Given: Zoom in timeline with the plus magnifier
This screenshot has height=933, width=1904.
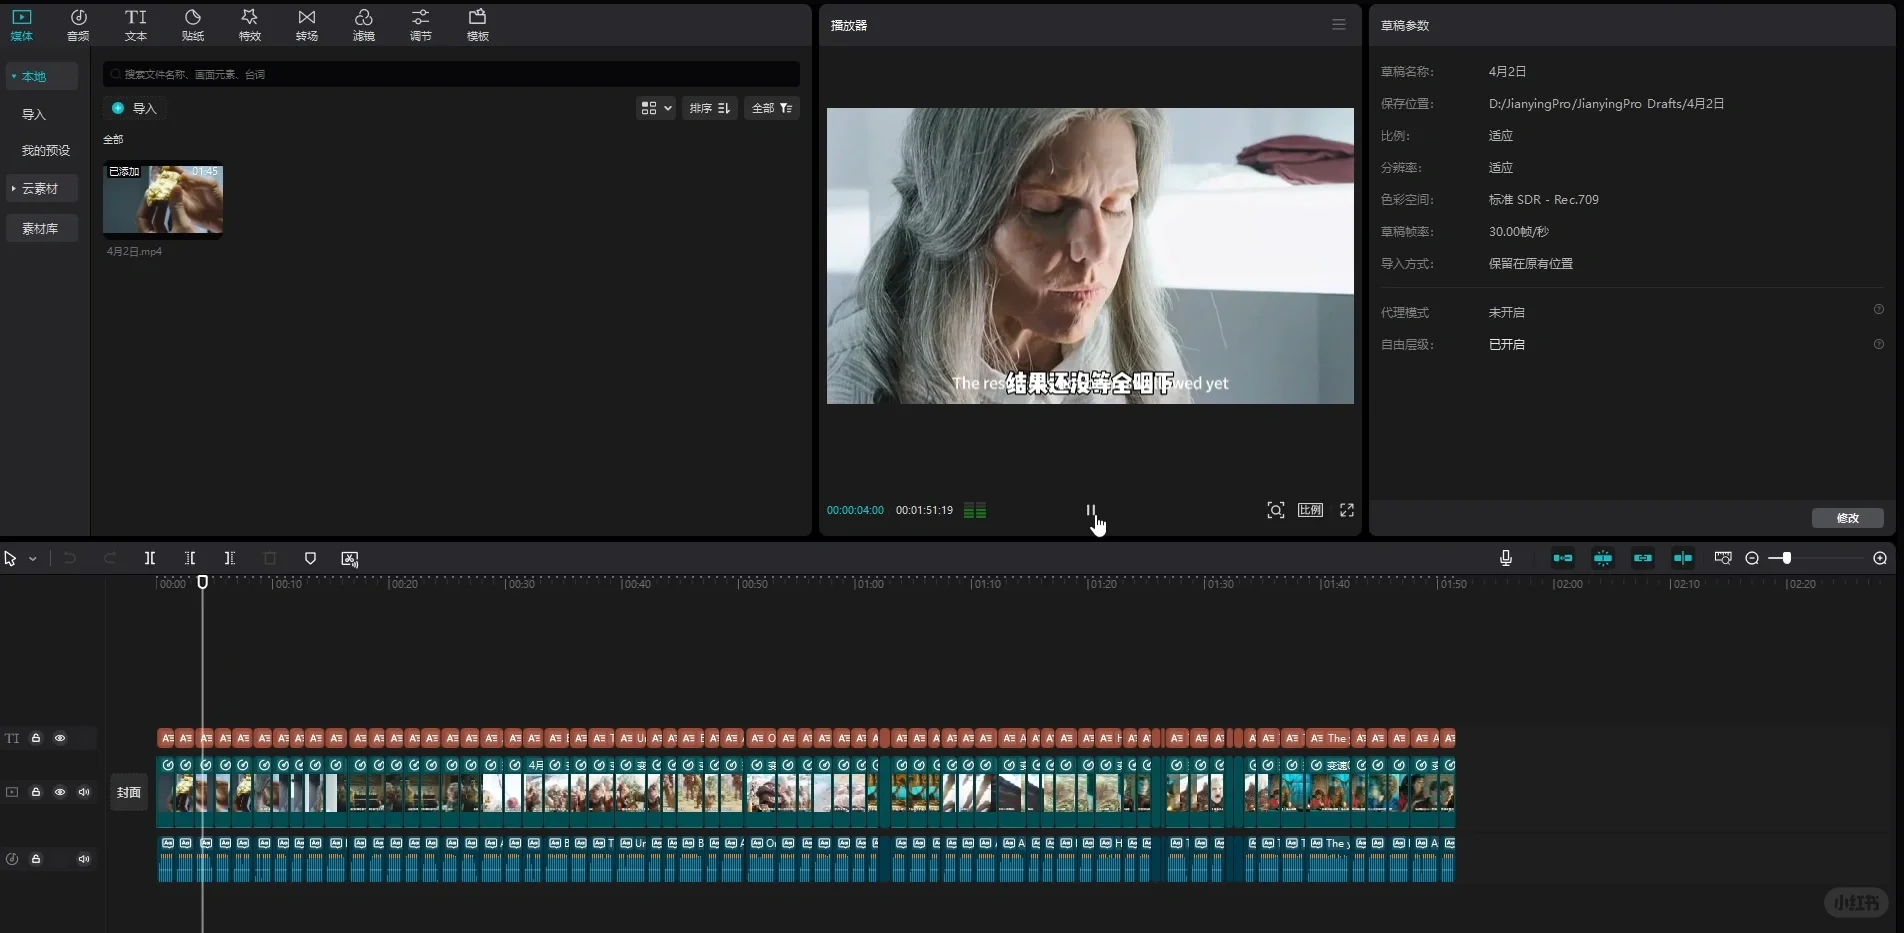Looking at the screenshot, I should tap(1880, 558).
